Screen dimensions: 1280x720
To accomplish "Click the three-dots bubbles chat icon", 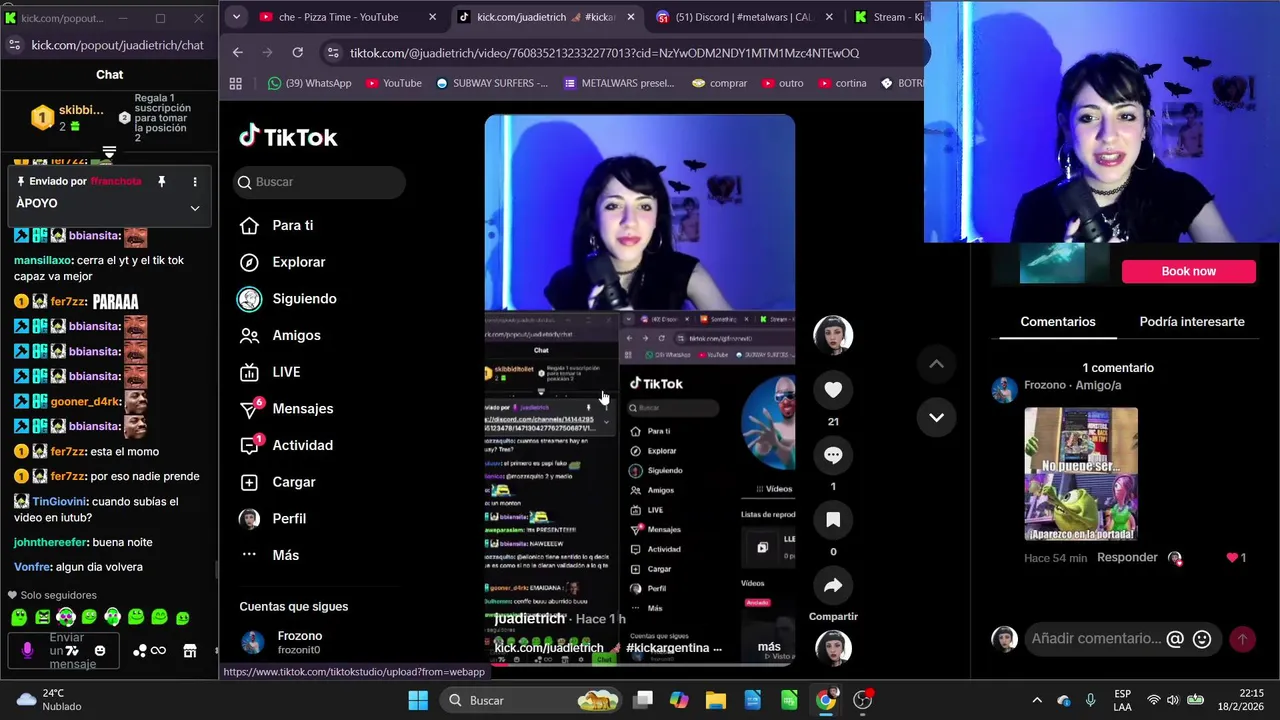I will (140, 651).
